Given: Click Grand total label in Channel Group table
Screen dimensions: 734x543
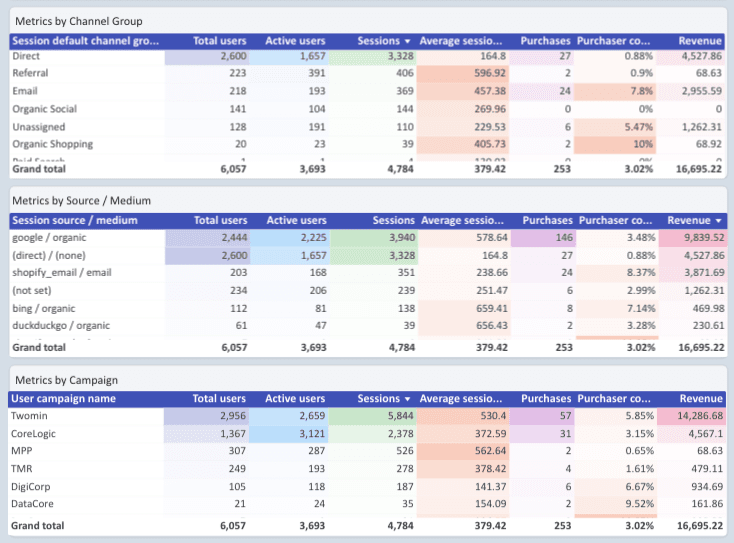Looking at the screenshot, I should 39,169.
